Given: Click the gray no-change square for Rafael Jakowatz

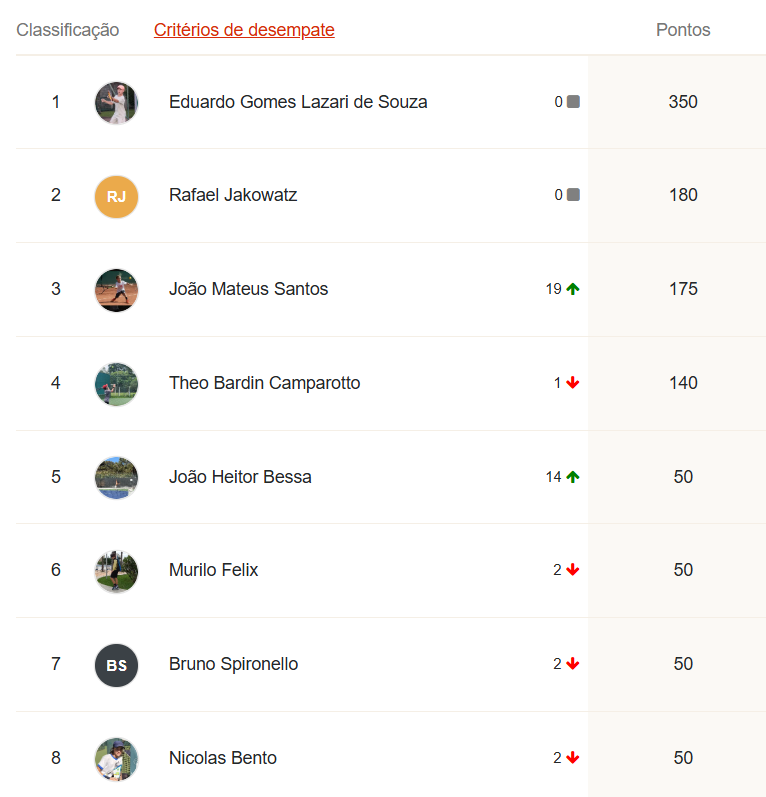Looking at the screenshot, I should click(573, 195).
